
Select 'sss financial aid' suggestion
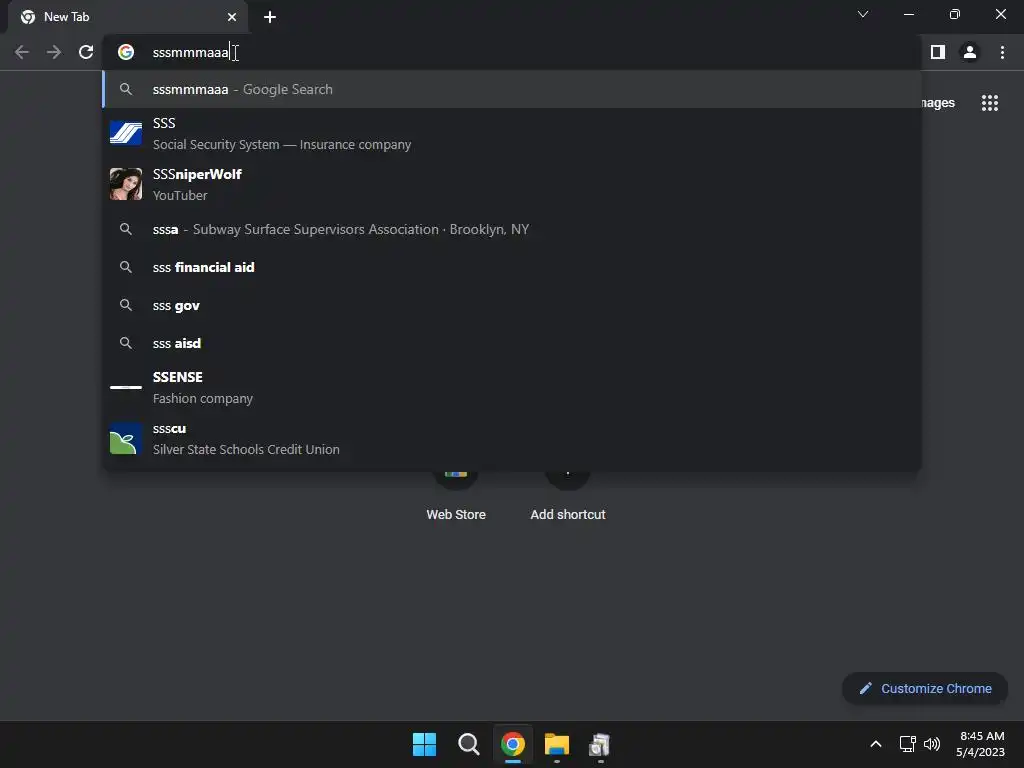512,267
